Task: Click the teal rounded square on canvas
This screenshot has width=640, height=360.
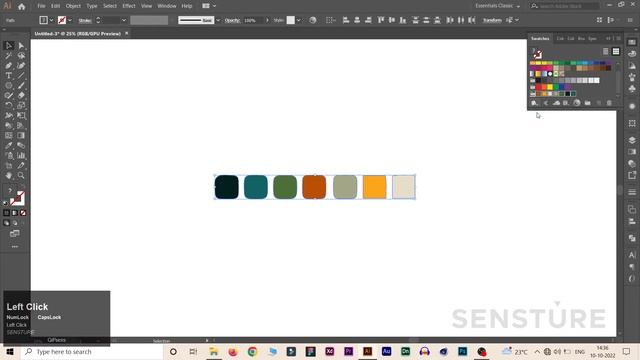Action: click(x=256, y=187)
